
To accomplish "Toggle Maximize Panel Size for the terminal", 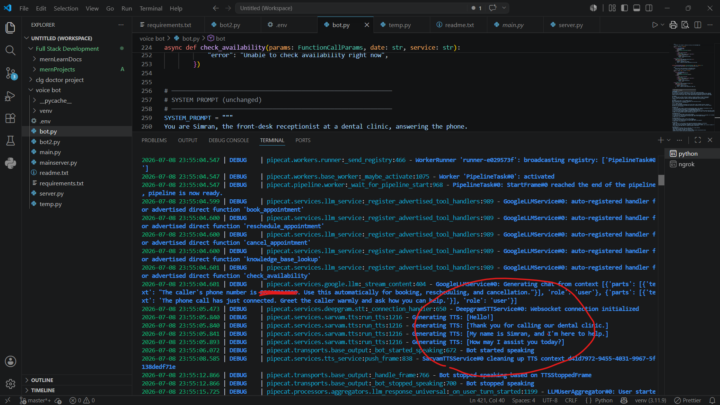I will (698, 140).
